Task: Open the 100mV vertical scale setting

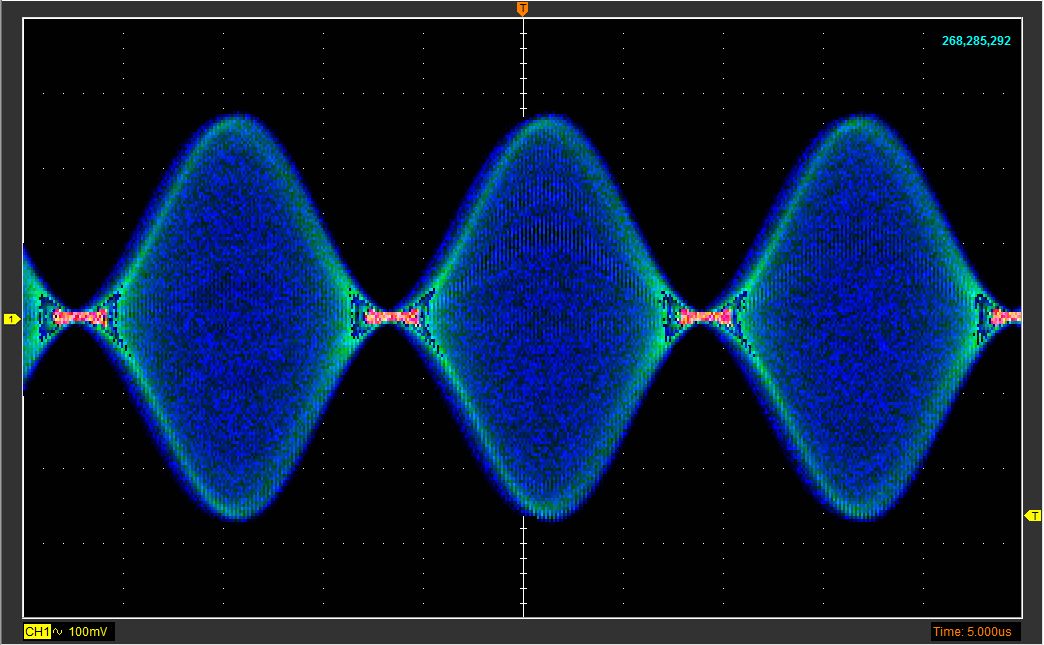Action: (90, 632)
